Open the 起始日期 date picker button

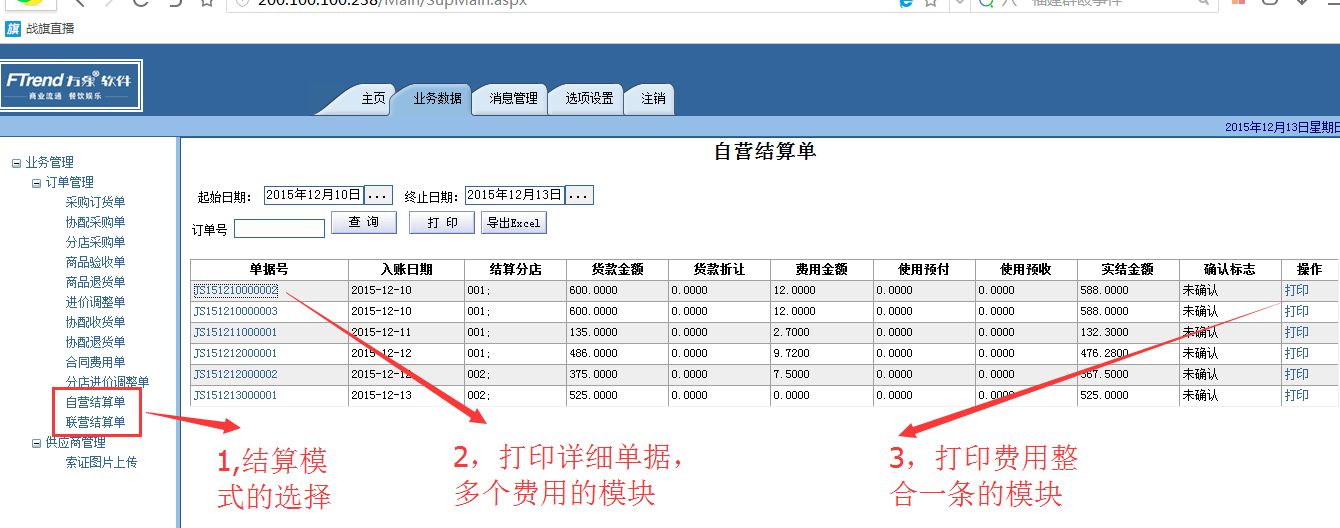click(x=378, y=195)
